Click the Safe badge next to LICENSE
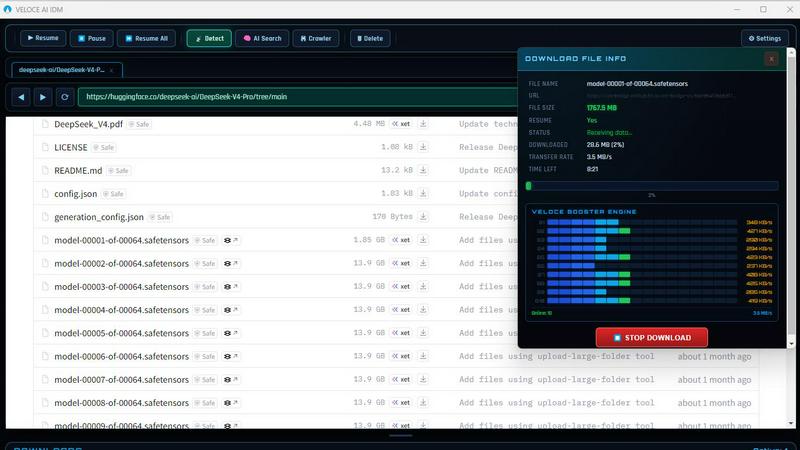Viewport: 800px width, 450px height. pyautogui.click(x=104, y=147)
